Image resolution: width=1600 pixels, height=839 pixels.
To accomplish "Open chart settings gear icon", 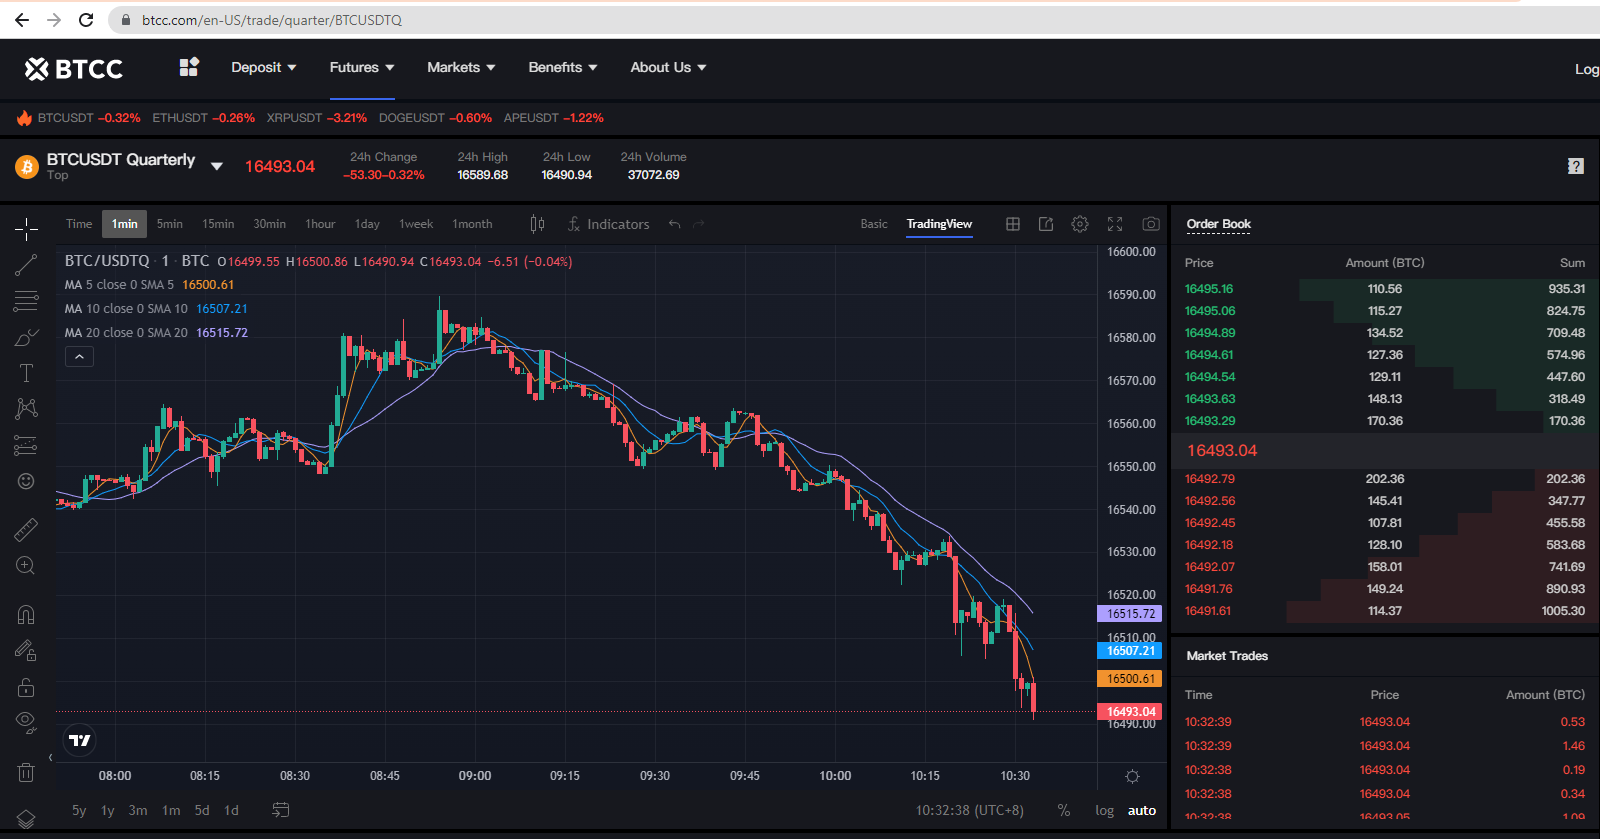I will (1080, 224).
